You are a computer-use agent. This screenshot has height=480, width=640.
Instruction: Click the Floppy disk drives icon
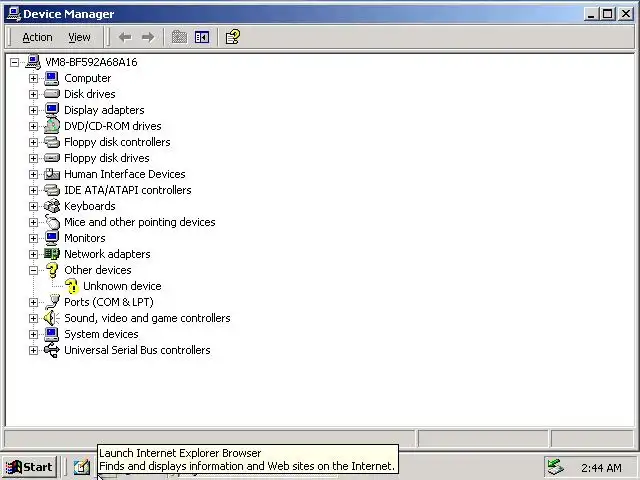tap(52, 158)
